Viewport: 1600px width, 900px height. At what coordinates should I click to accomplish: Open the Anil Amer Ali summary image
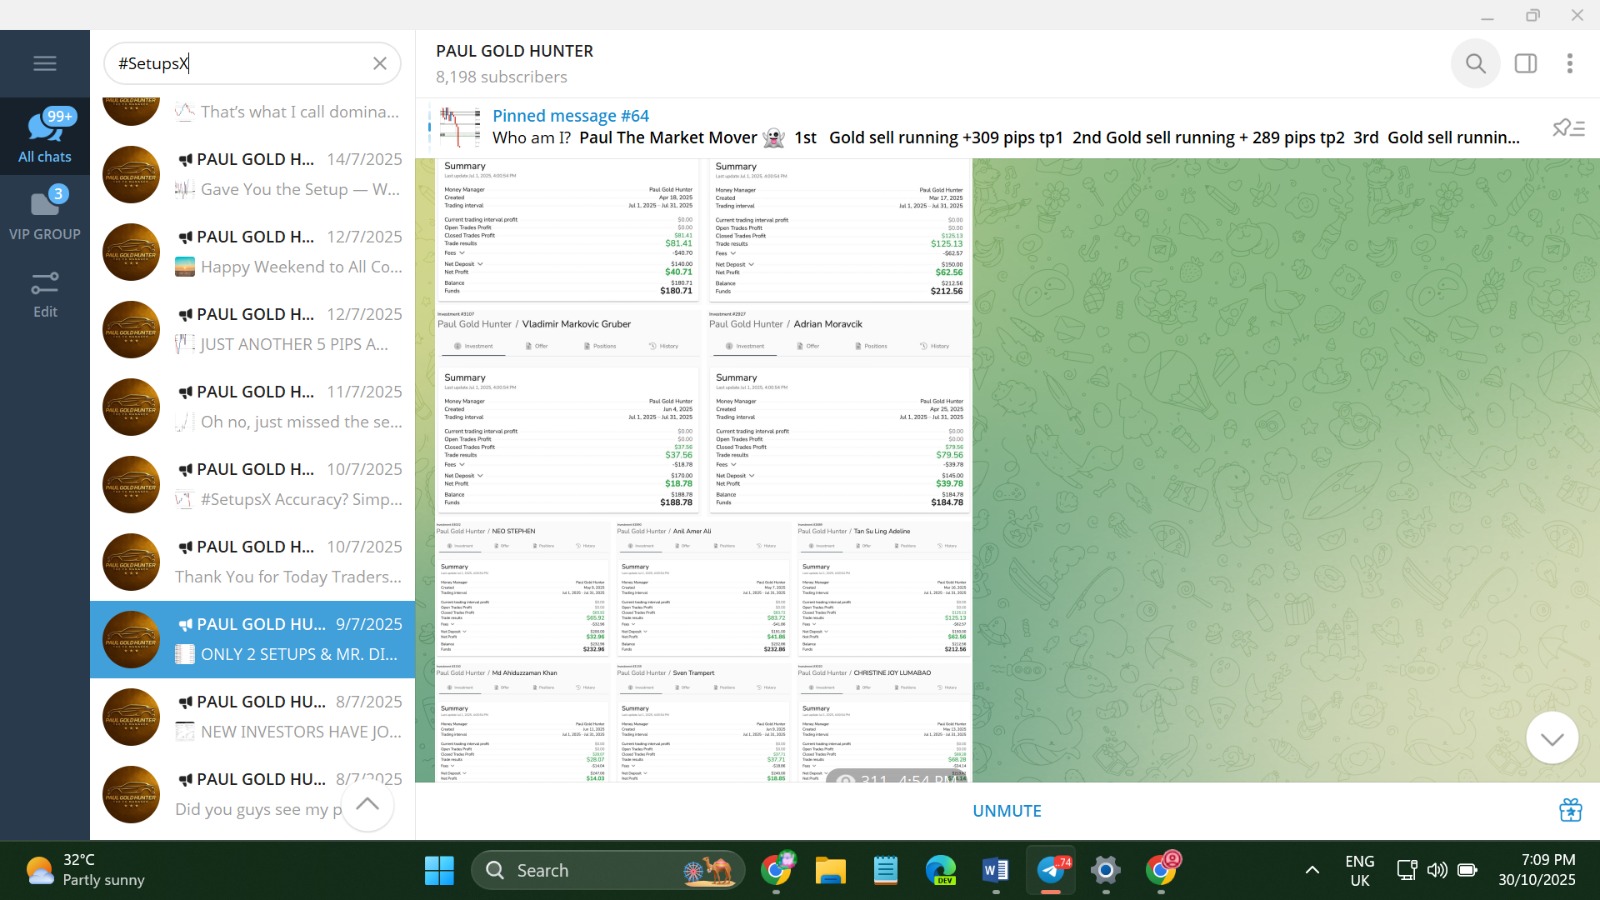tap(703, 588)
